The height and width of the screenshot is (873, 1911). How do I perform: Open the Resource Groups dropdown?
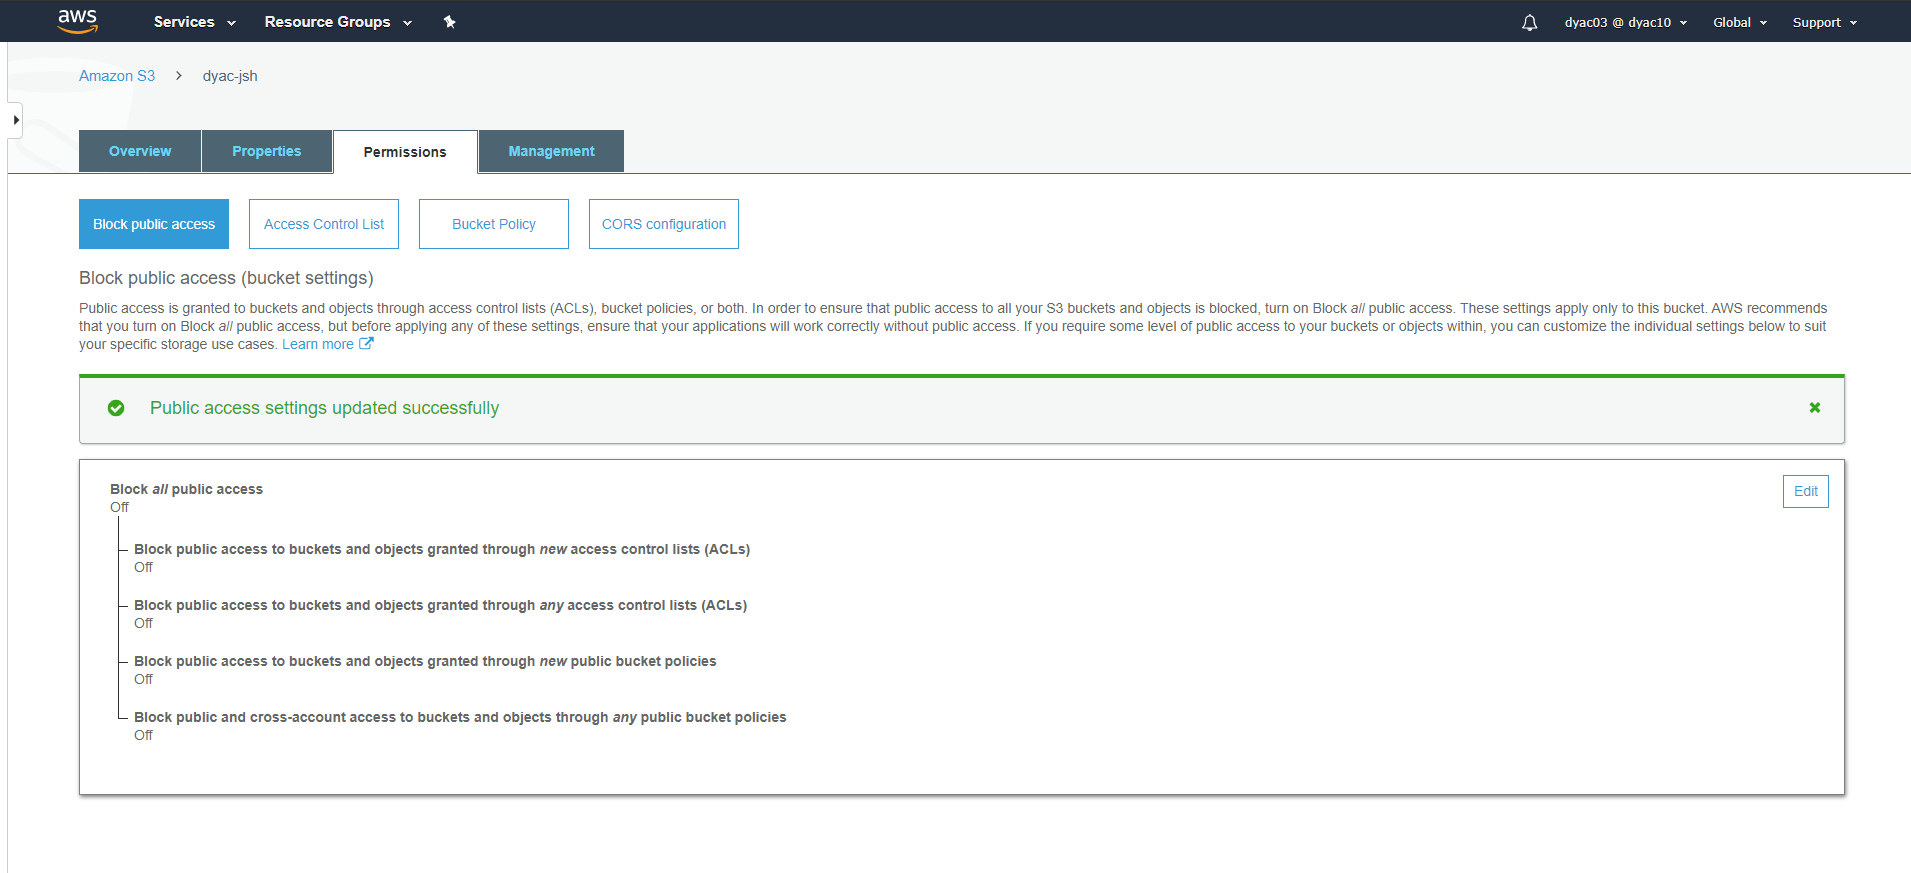338,22
